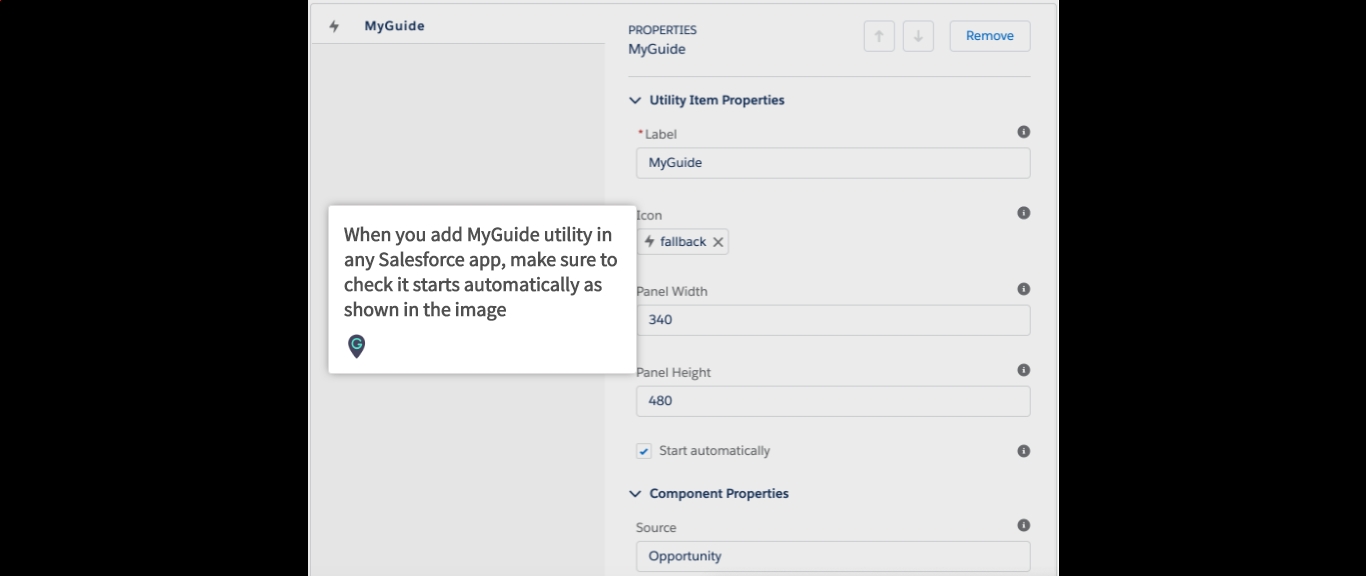The height and width of the screenshot is (576, 1366).
Task: Click the MyGuide pin logo in tooltip
Action: (x=356, y=346)
